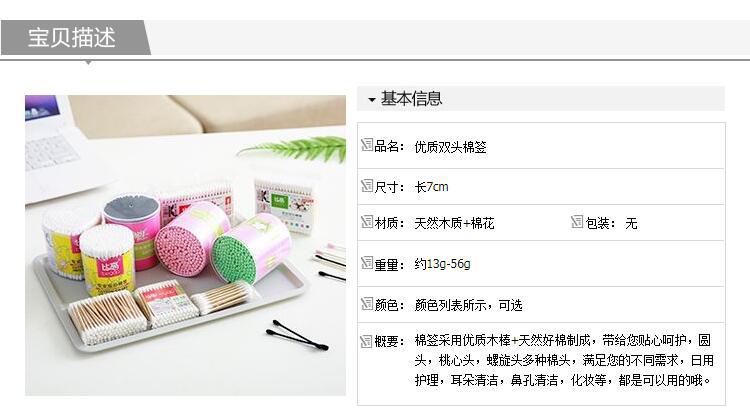Click the 概要 description paragraph
The height and width of the screenshot is (416, 750).
[x=564, y=360]
